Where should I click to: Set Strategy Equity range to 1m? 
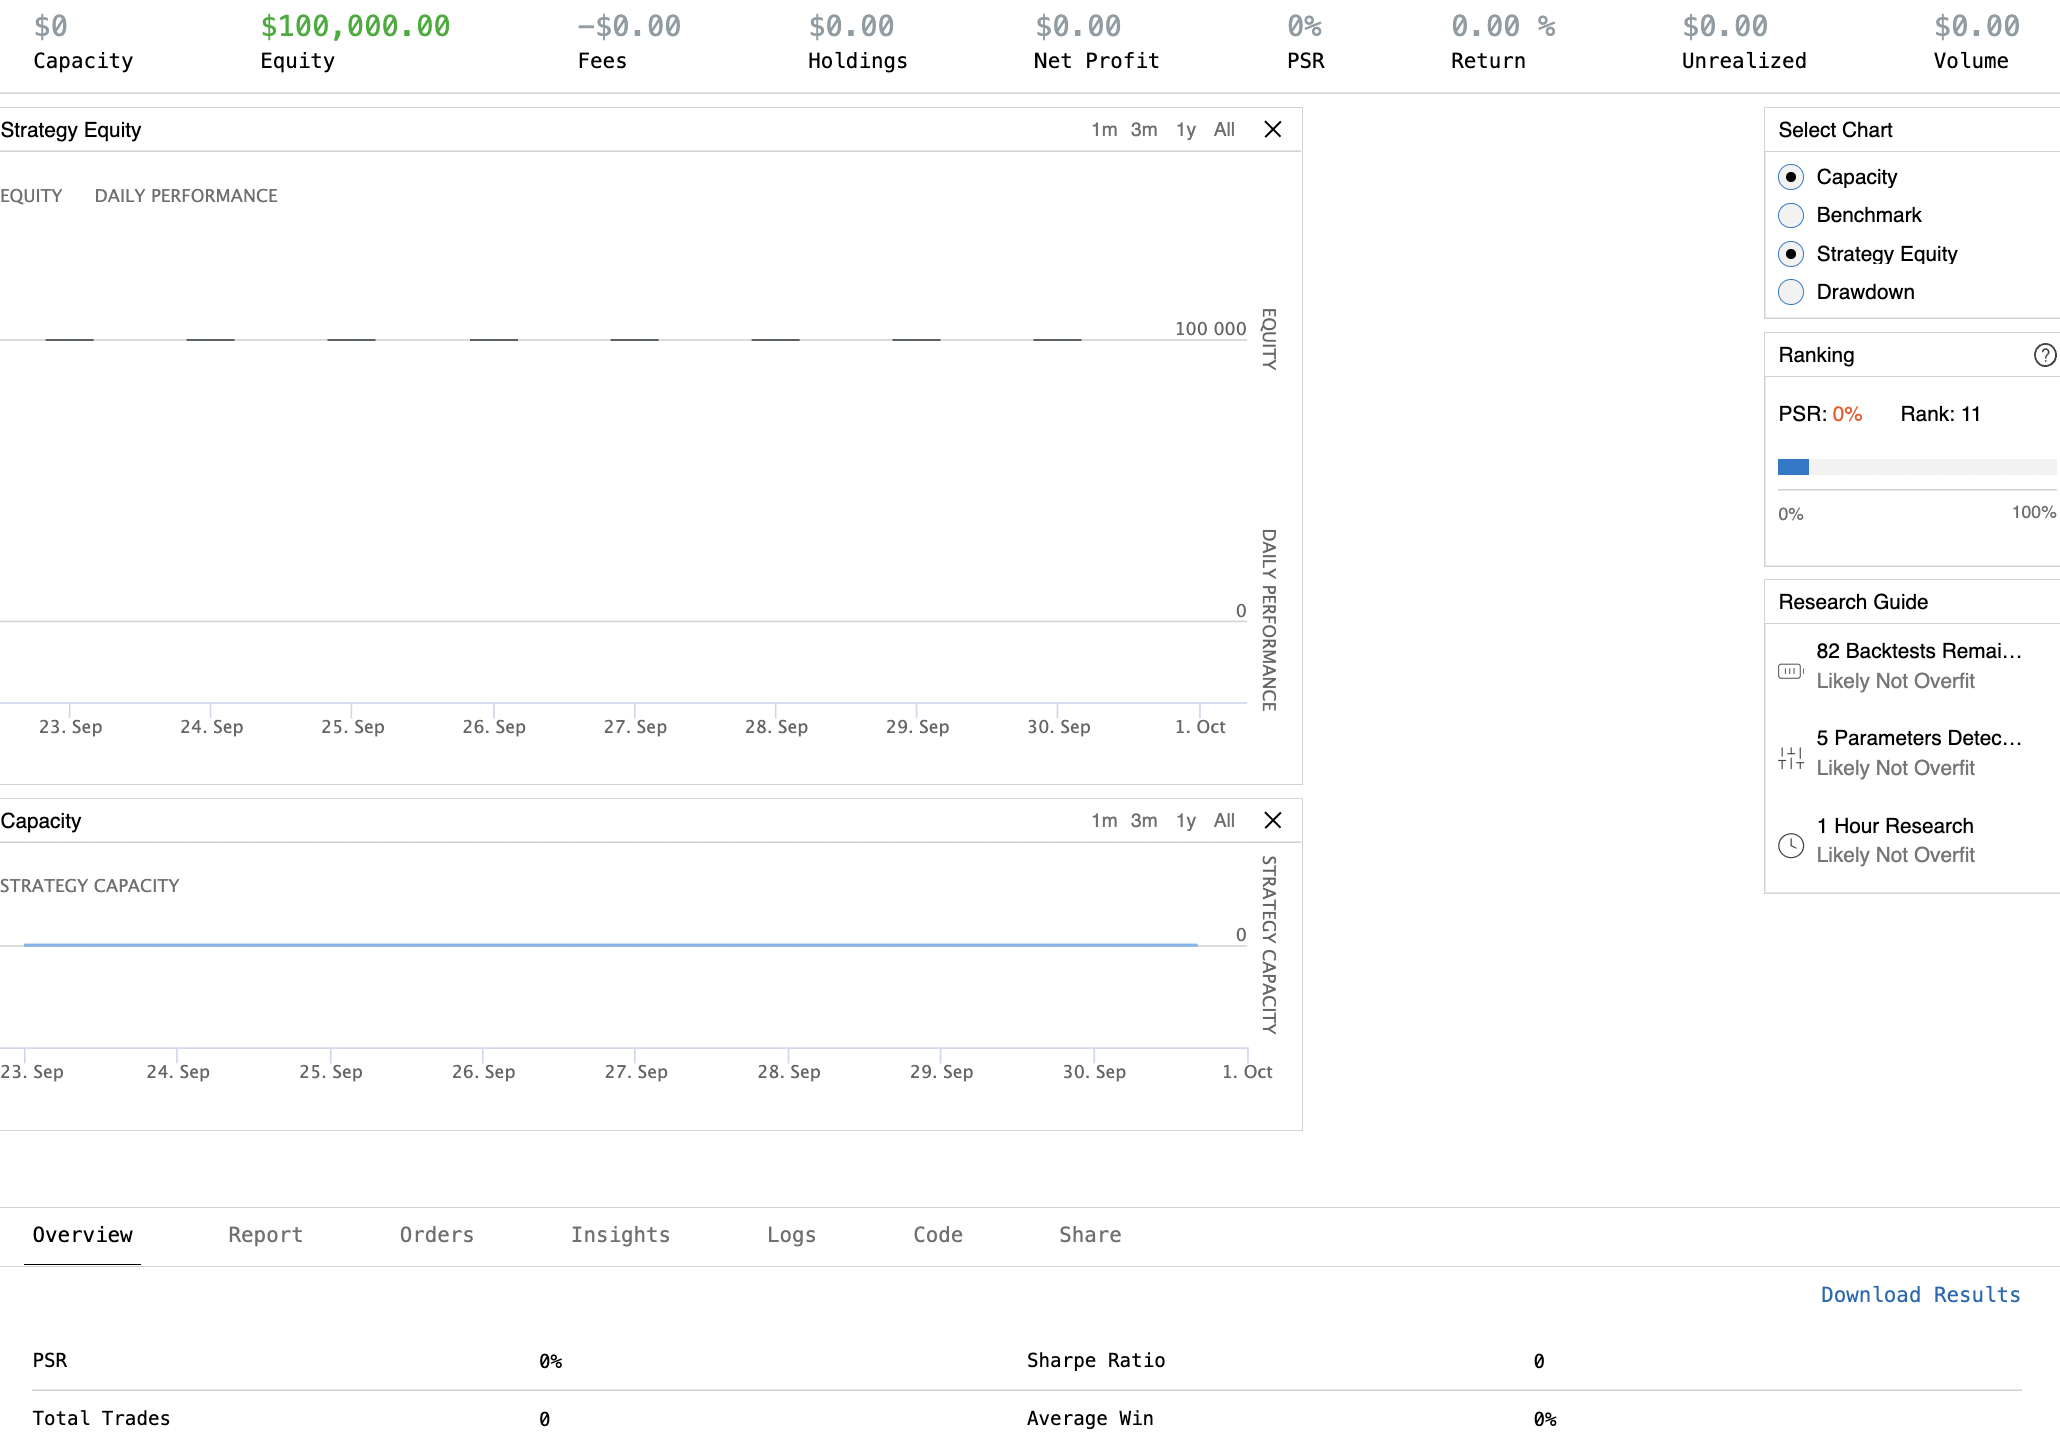1103,129
